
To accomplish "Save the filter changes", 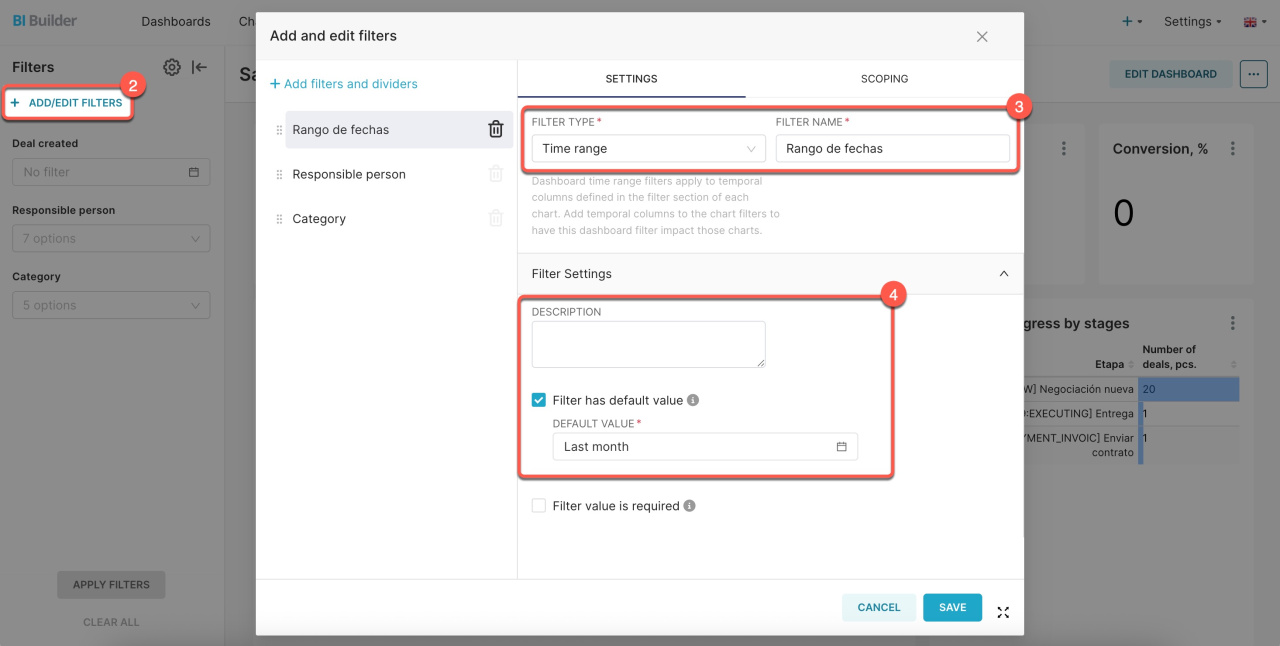I will pos(952,607).
